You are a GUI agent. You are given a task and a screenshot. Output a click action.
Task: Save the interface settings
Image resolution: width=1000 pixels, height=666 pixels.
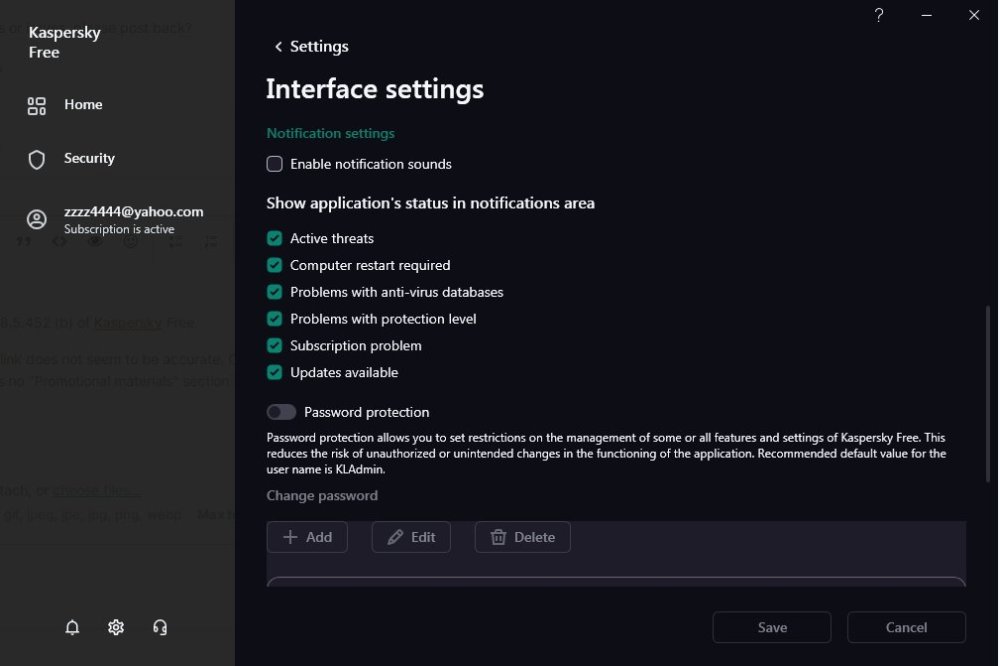tap(772, 627)
